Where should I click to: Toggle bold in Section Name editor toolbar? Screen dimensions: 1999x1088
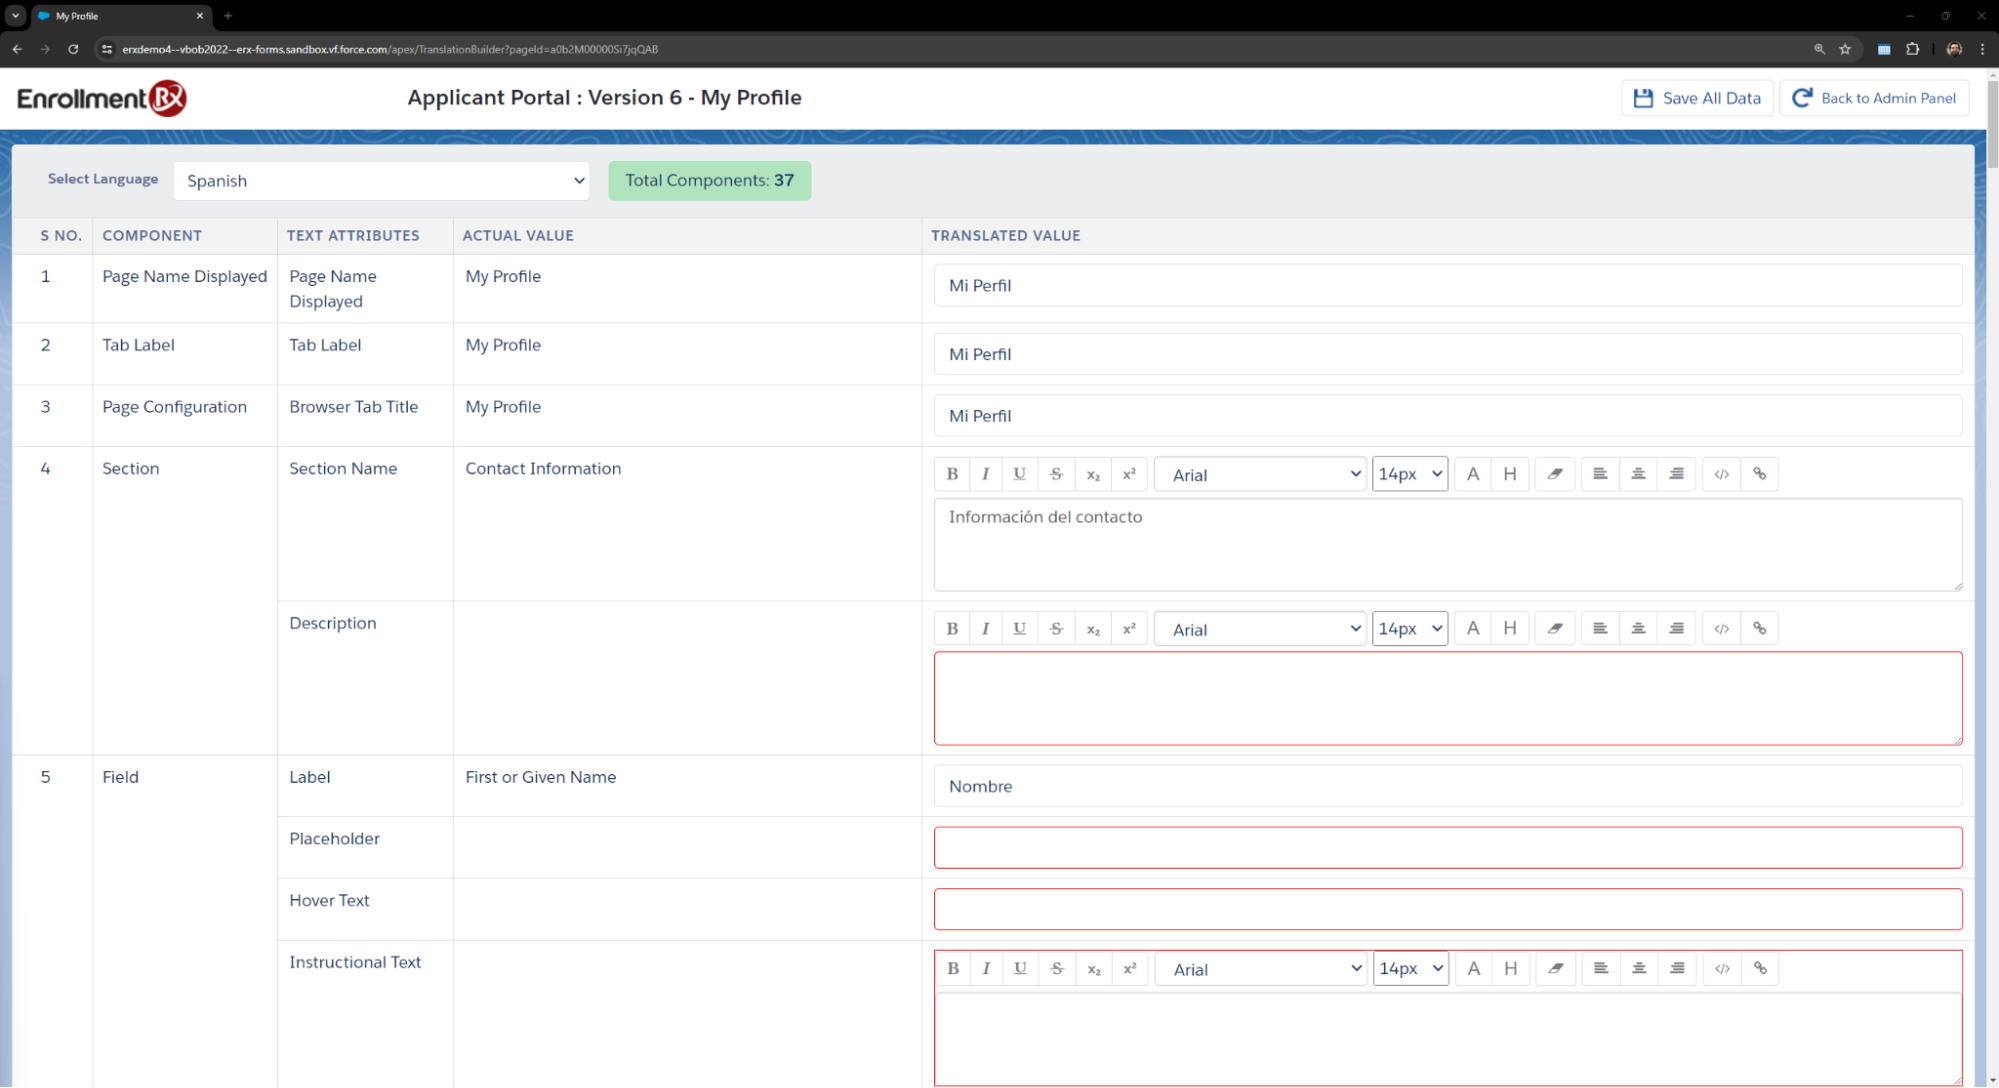(x=952, y=474)
